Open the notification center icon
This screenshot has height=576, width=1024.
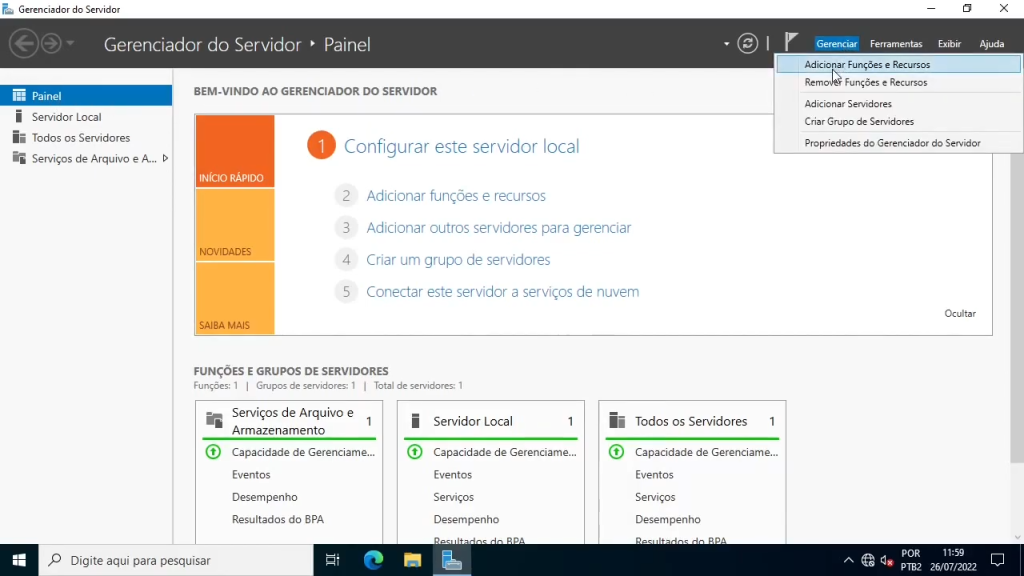point(998,560)
